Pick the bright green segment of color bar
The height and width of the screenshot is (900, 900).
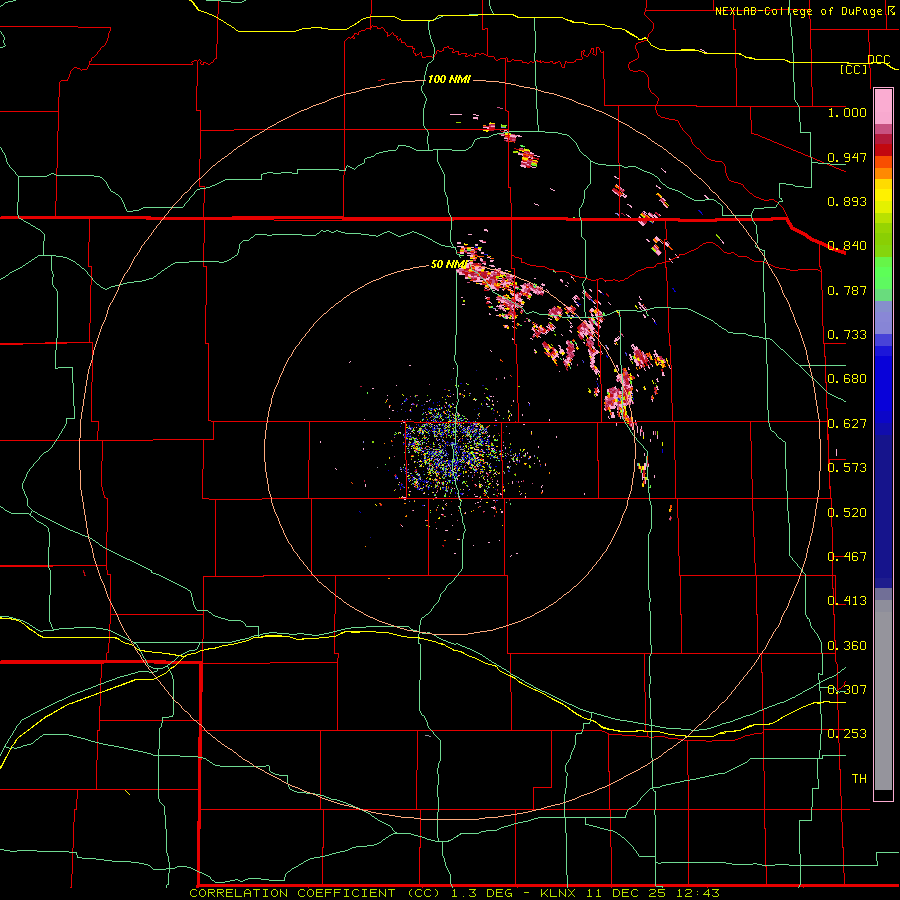coord(883,271)
